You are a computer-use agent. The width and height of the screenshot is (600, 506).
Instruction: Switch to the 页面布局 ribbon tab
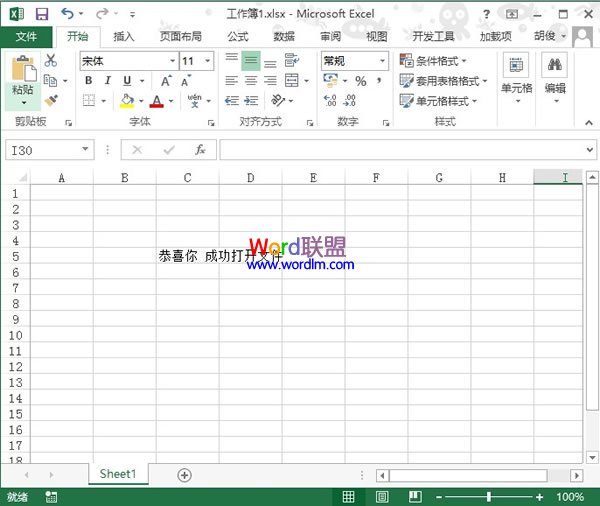[180, 37]
